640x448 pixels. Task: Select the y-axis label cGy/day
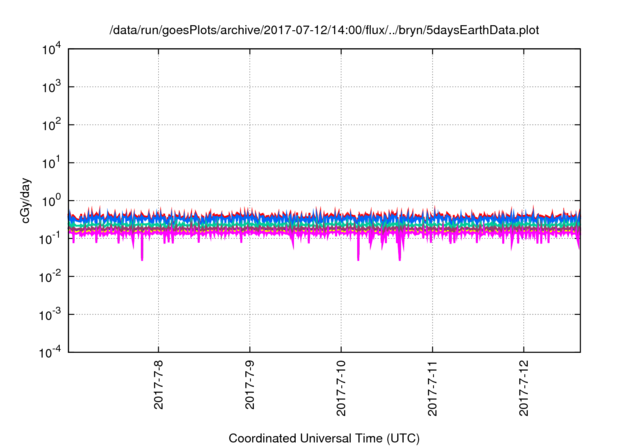coord(25,200)
